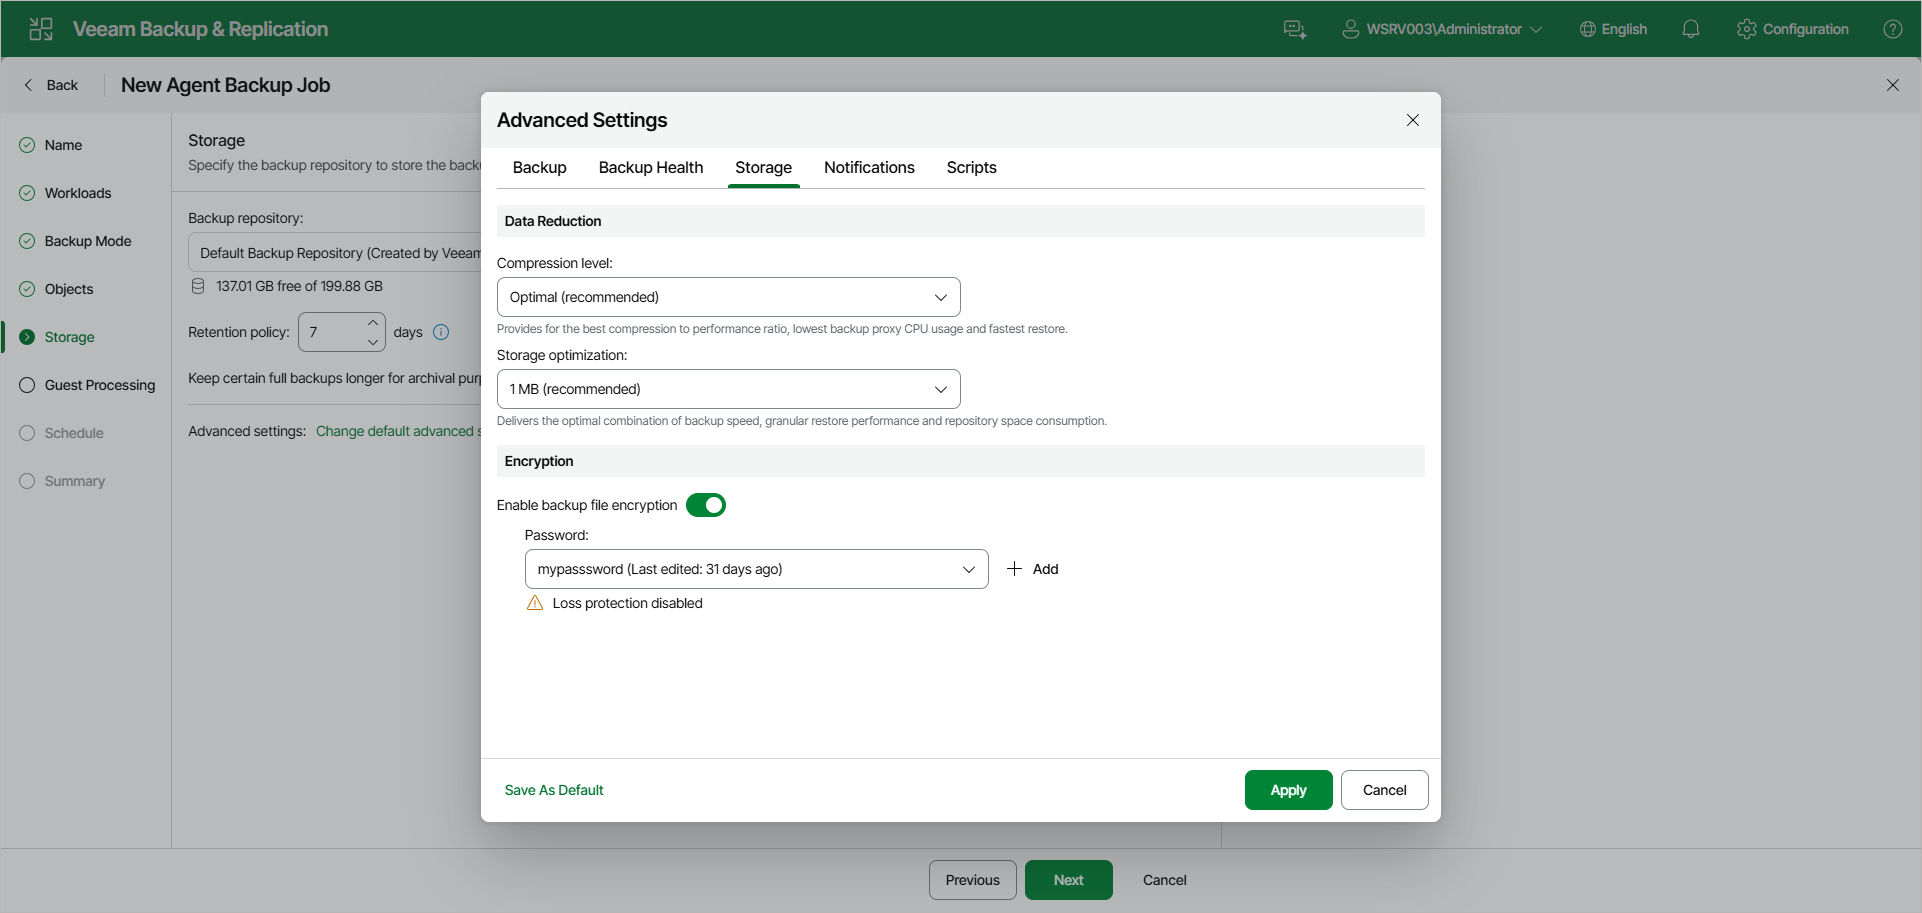Click the retention policy info icon
This screenshot has width=1922, height=913.
441,332
